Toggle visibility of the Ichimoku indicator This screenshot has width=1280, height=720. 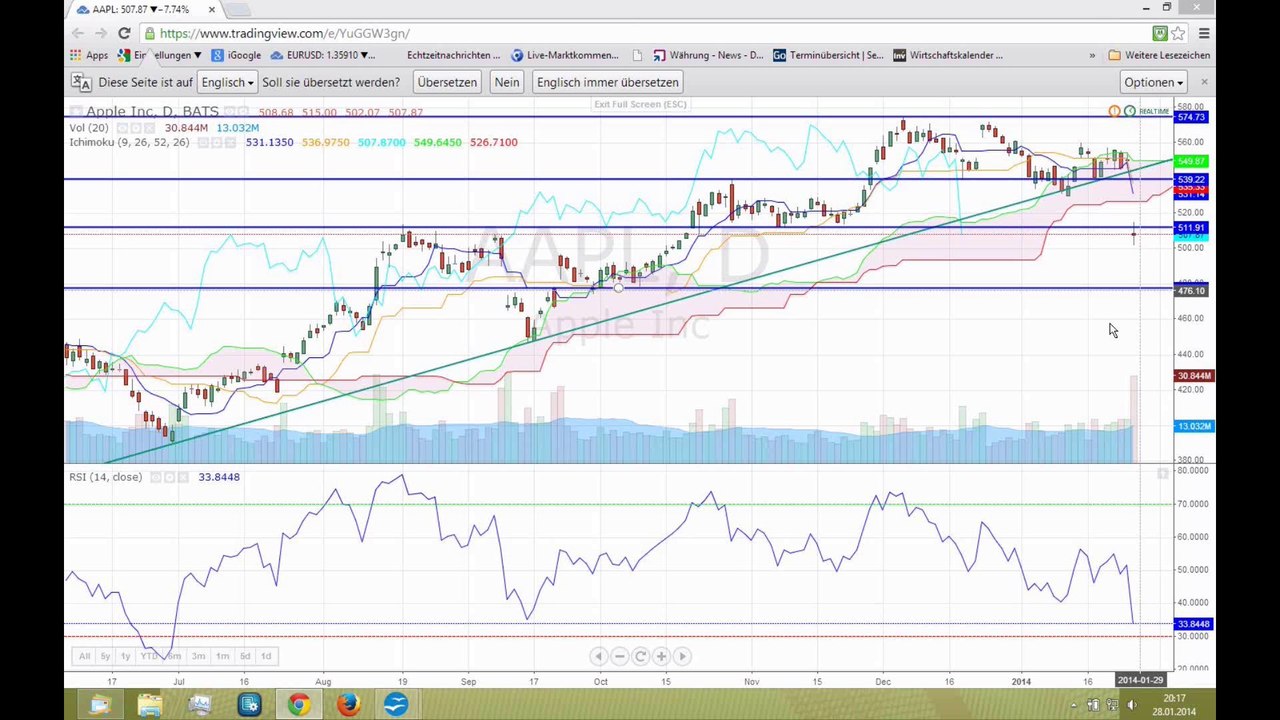click(203, 142)
